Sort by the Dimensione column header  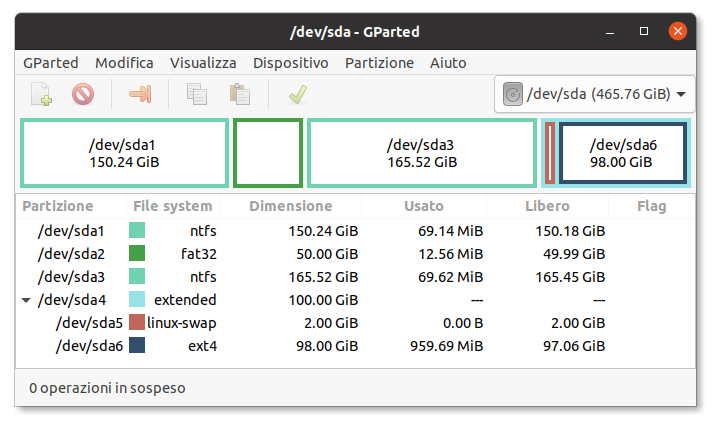pyautogui.click(x=290, y=206)
